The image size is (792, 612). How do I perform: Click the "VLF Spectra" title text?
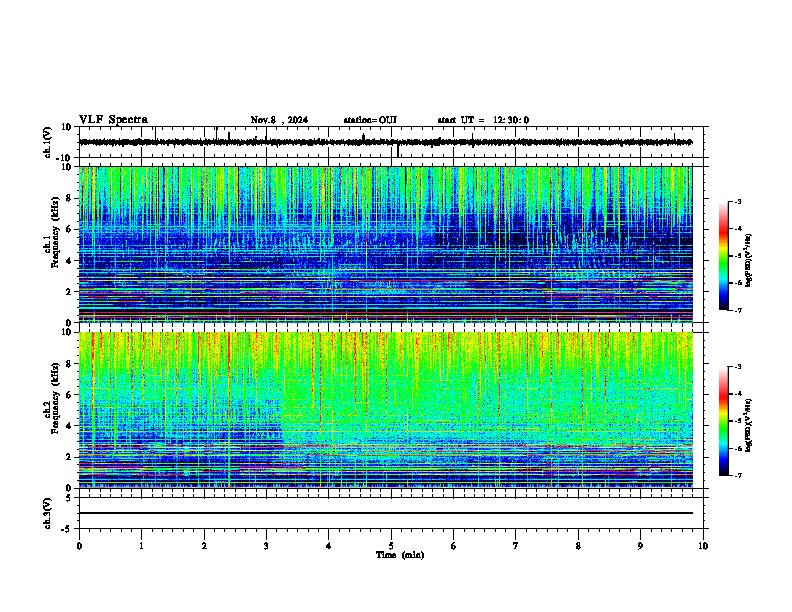coord(113,120)
